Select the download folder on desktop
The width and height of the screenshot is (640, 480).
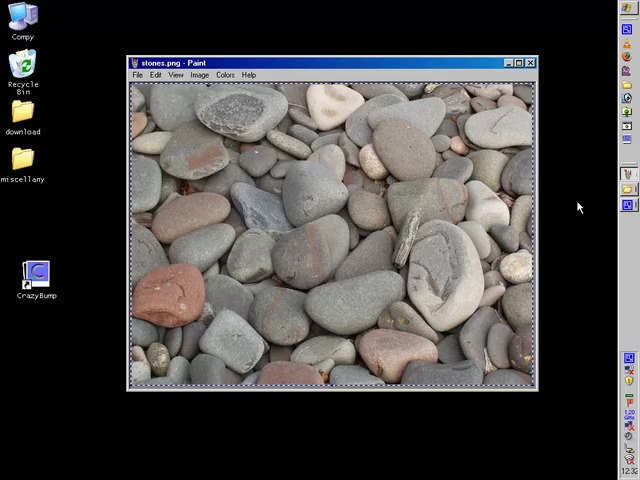23,113
